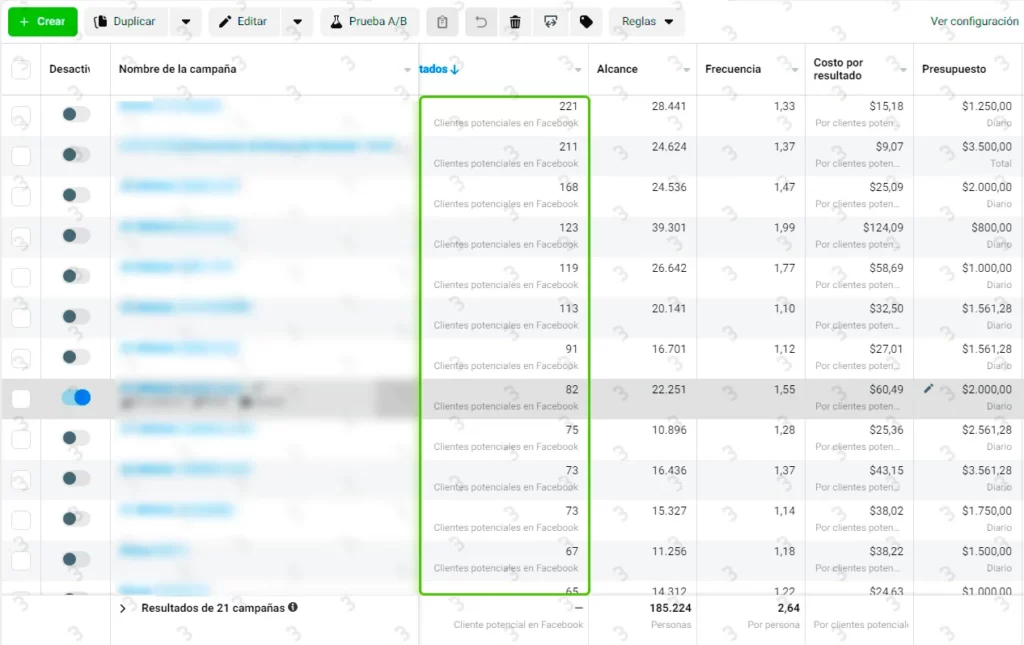Expand the Resultados de 21 campañas row
The width and height of the screenshot is (1024, 645).
(123, 608)
